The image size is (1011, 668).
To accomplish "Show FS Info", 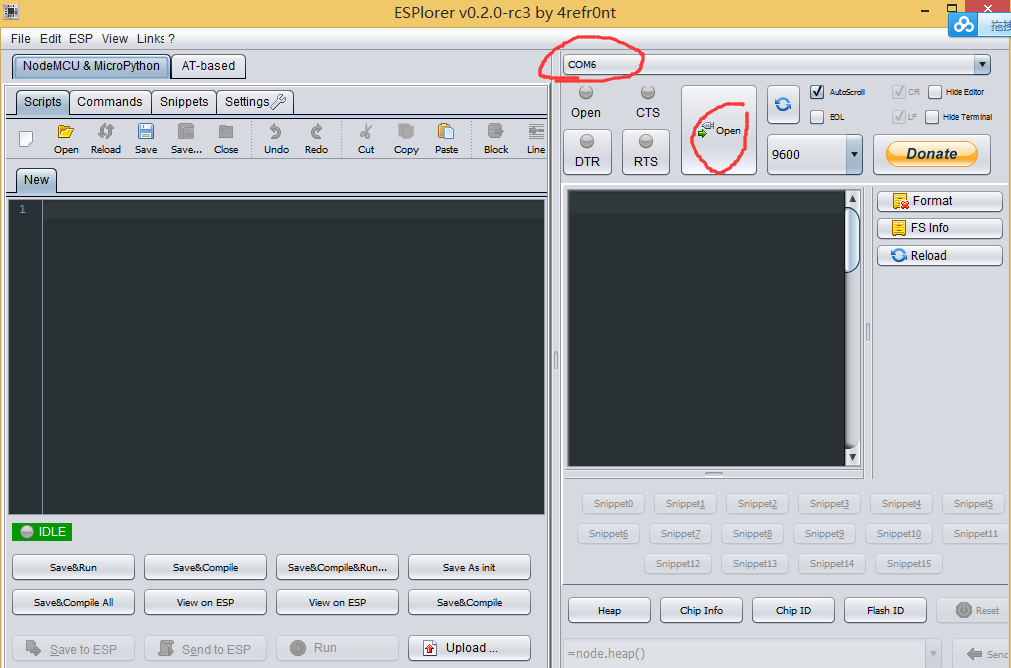I will pyautogui.click(x=939, y=228).
